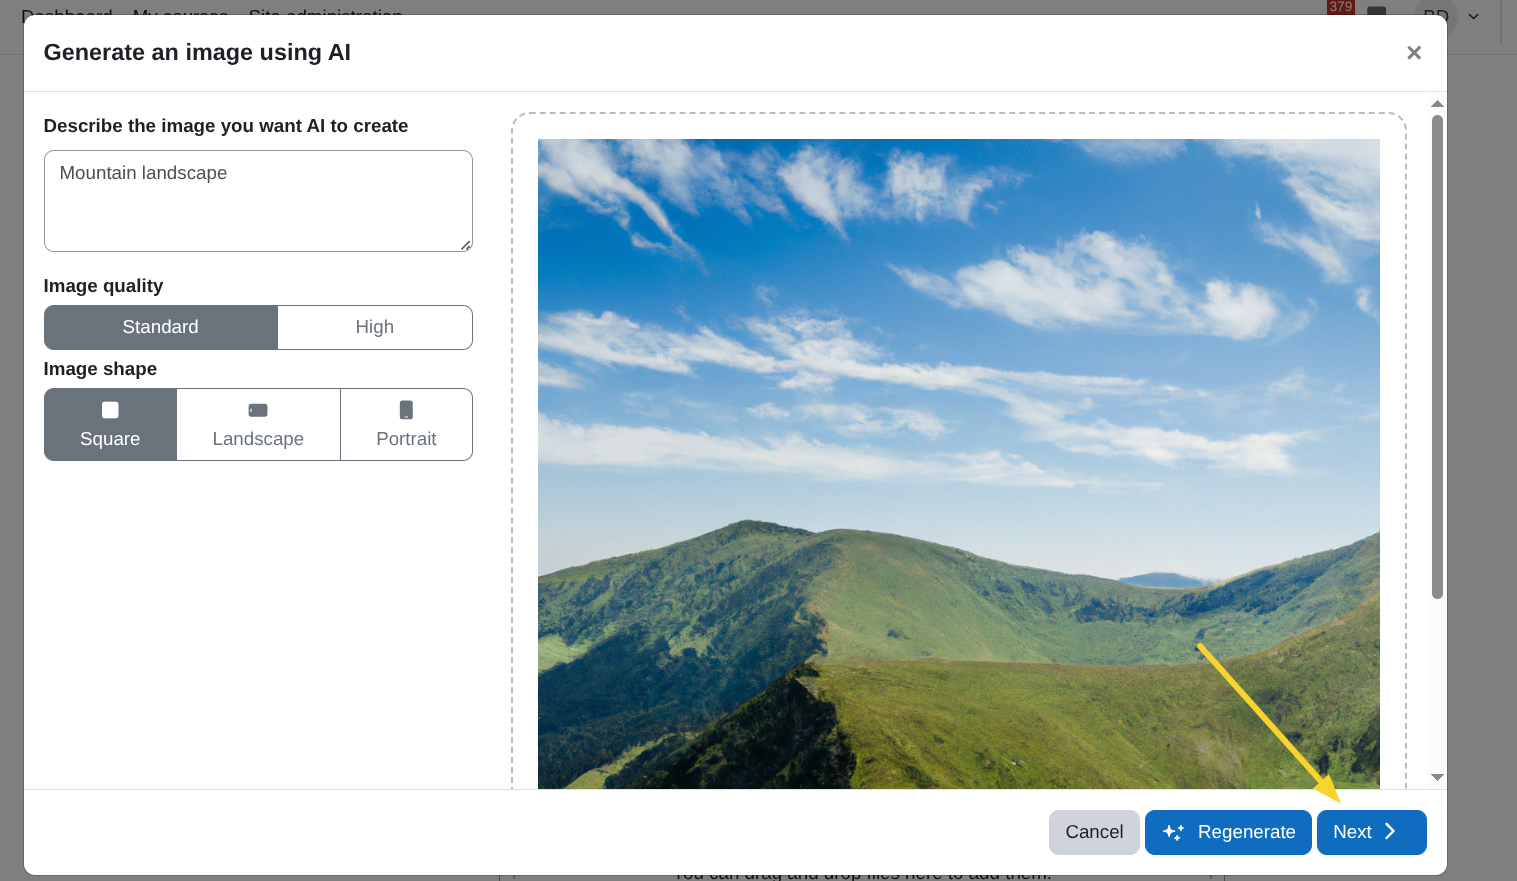Go to the Dashboard menu item
Image resolution: width=1517 pixels, height=881 pixels.
click(67, 15)
